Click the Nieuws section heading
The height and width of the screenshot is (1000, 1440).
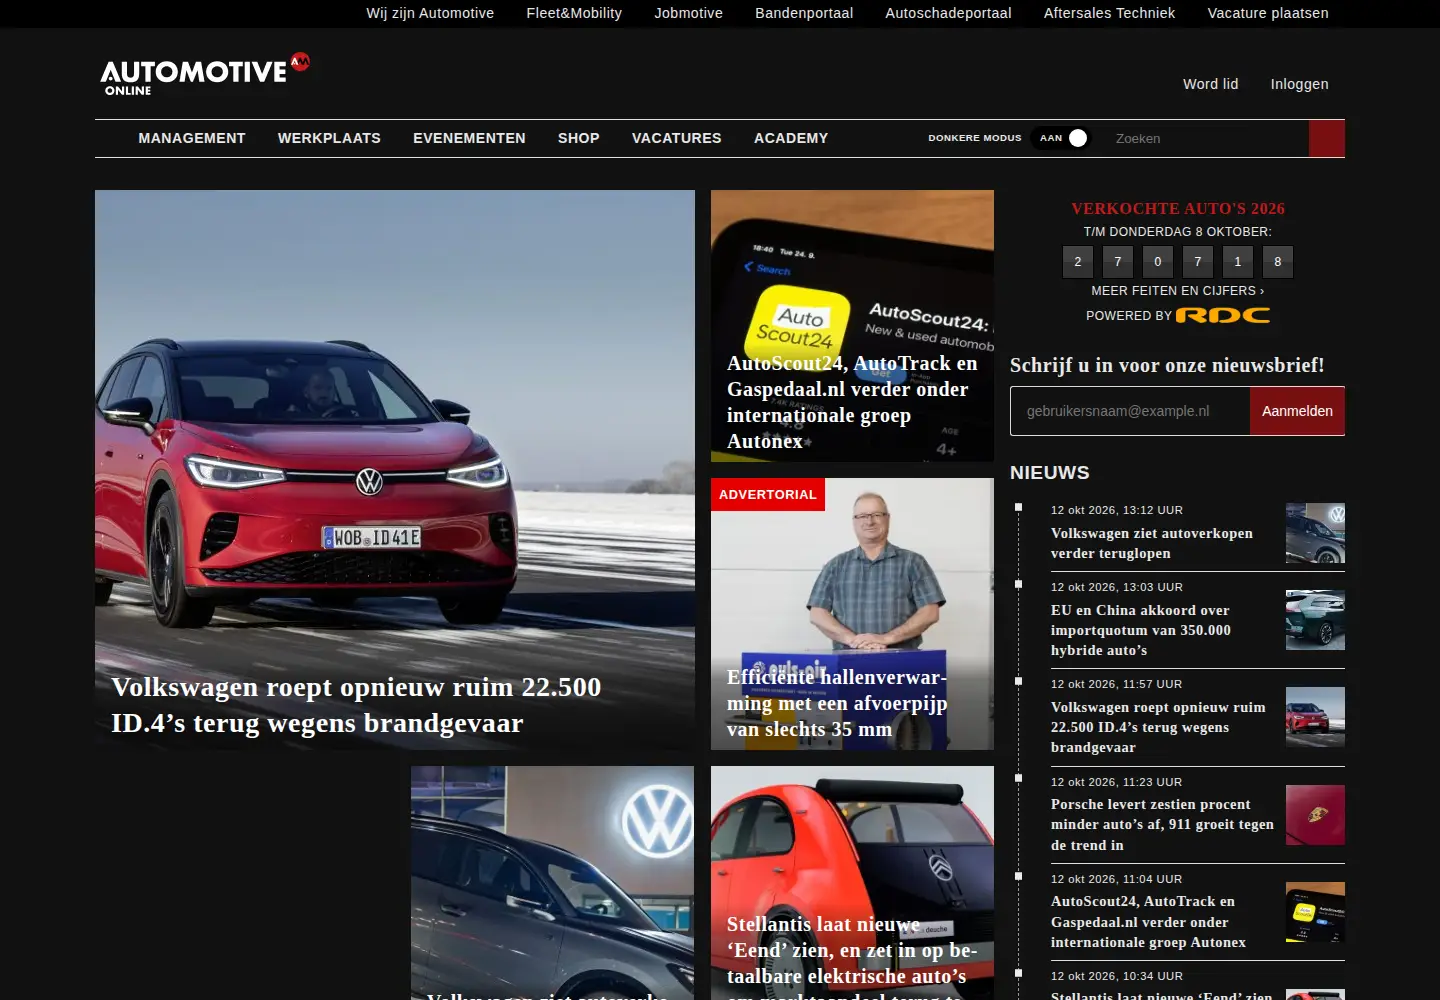click(x=1050, y=473)
